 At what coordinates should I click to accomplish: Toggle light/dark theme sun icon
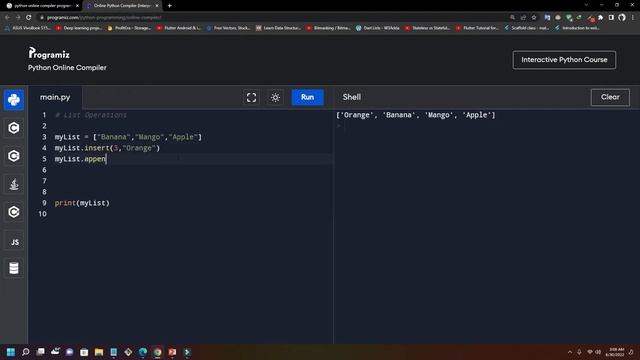(276, 97)
